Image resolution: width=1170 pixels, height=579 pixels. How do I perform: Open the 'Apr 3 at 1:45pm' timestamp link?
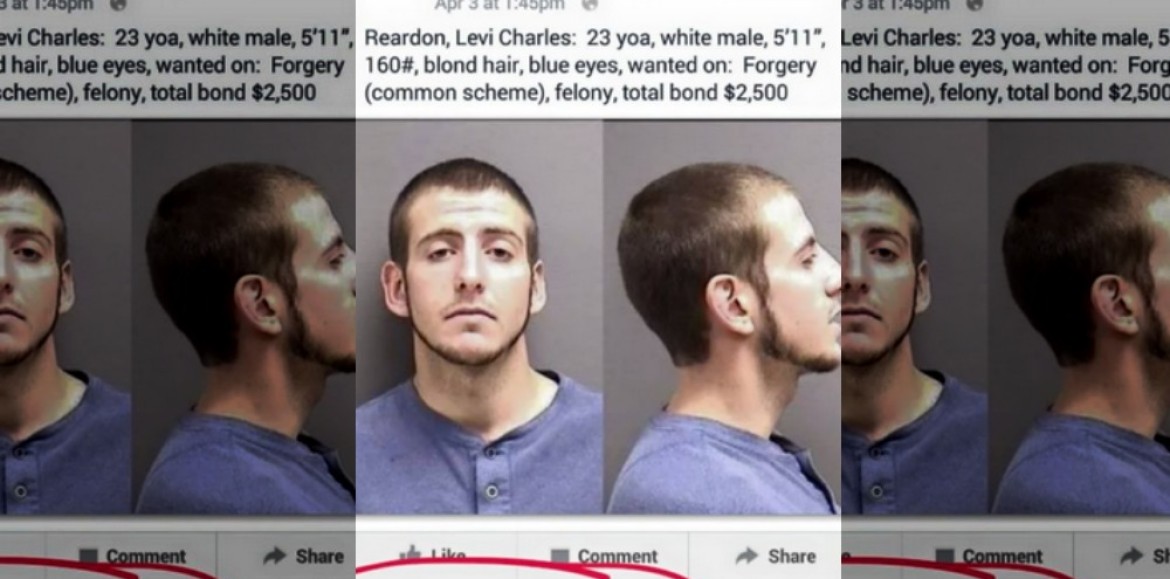(x=500, y=4)
